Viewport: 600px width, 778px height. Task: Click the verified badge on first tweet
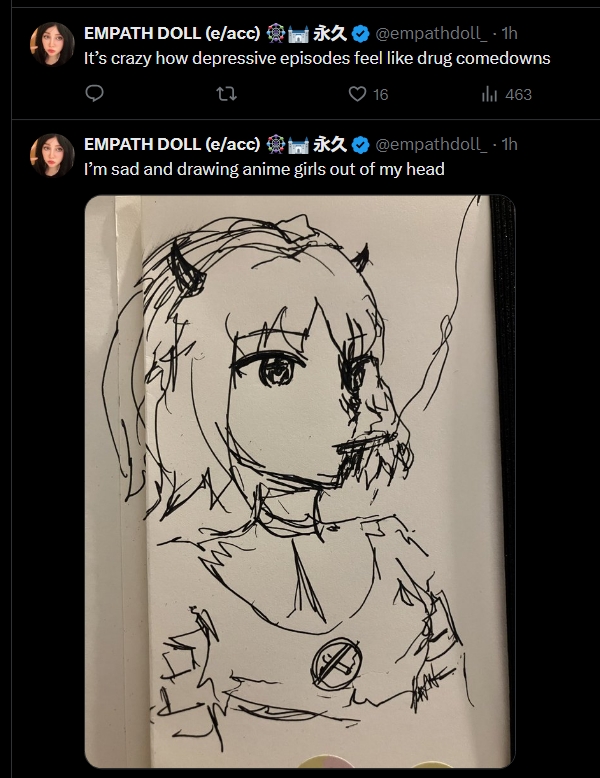[x=361, y=34]
